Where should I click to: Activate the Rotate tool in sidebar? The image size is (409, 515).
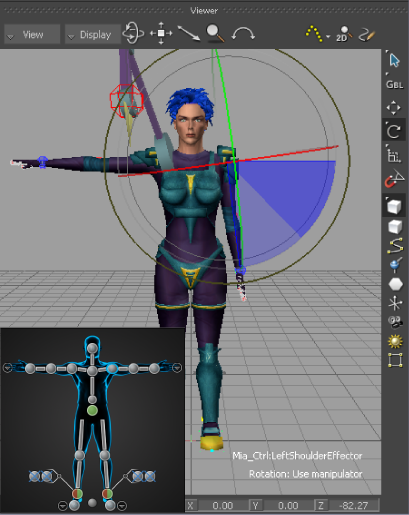click(x=394, y=130)
